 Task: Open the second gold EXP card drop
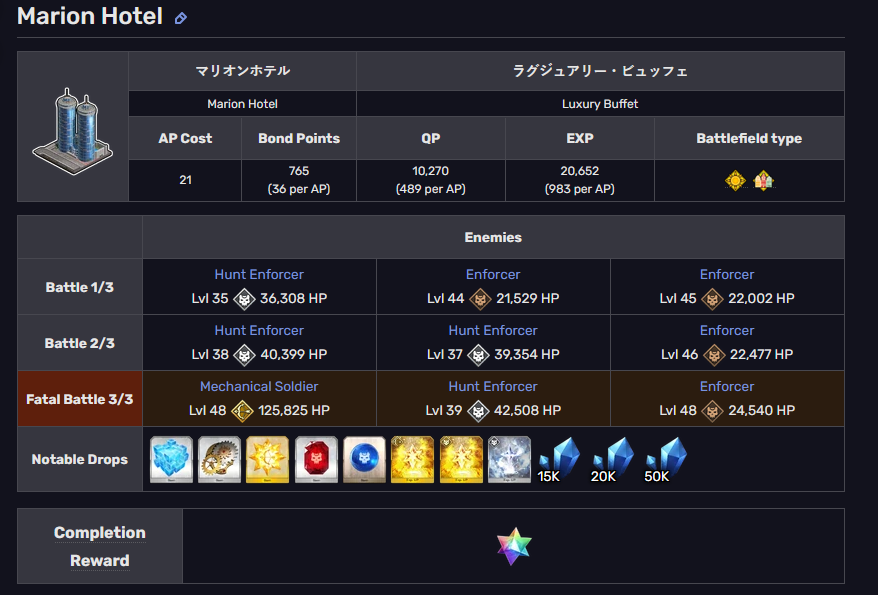(461, 460)
